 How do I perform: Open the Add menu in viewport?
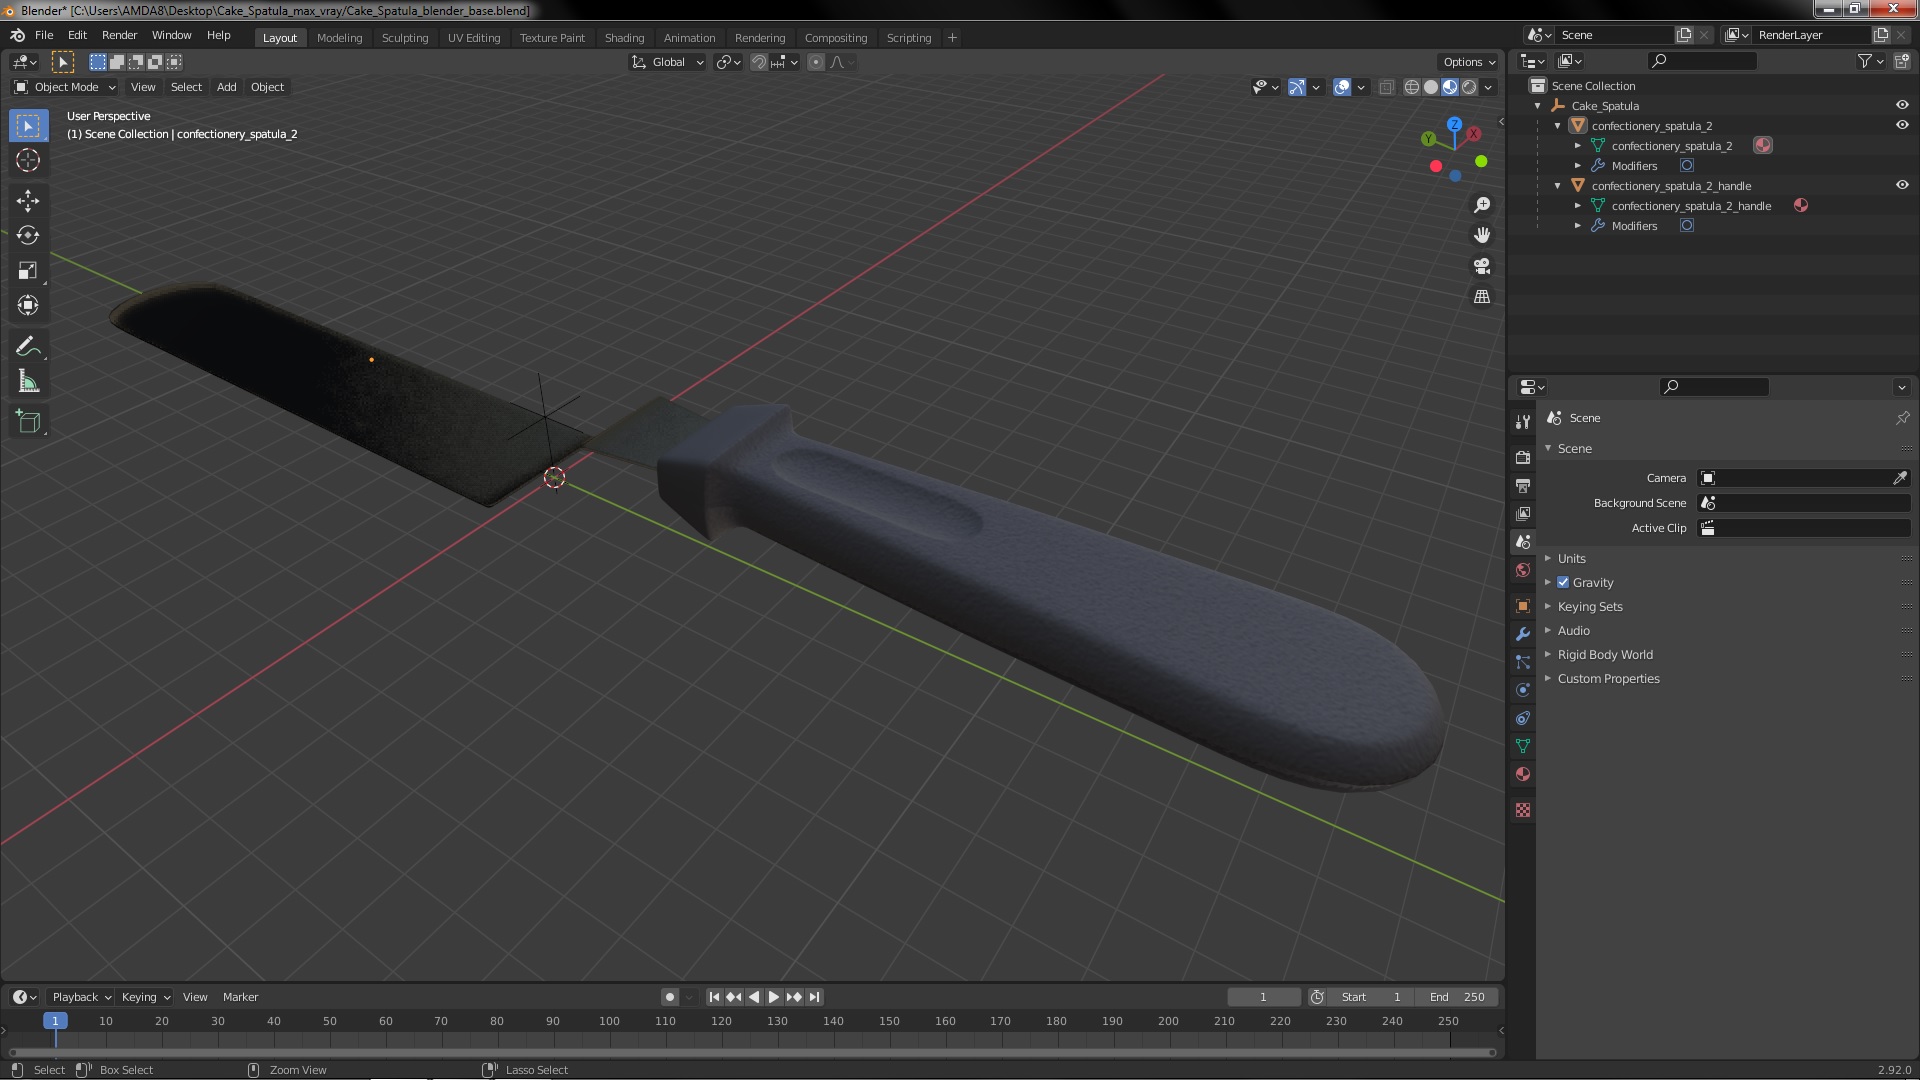pyautogui.click(x=227, y=87)
